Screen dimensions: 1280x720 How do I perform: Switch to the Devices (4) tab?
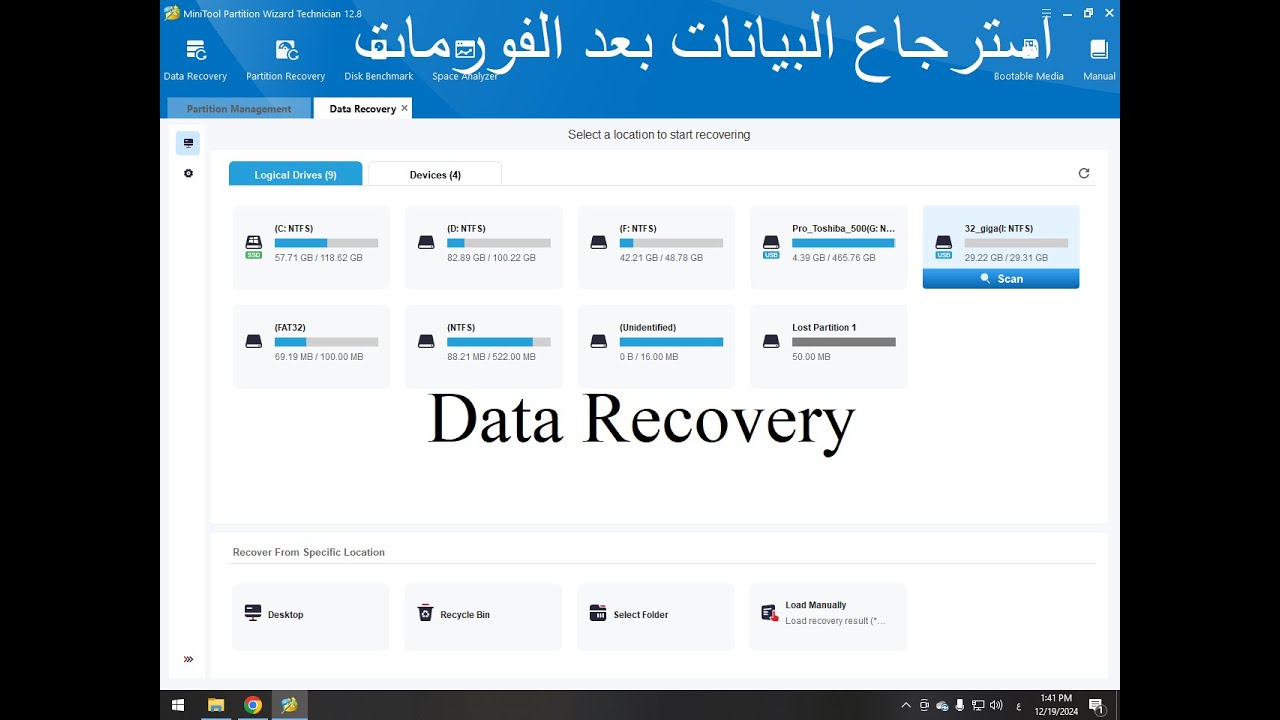coord(435,174)
